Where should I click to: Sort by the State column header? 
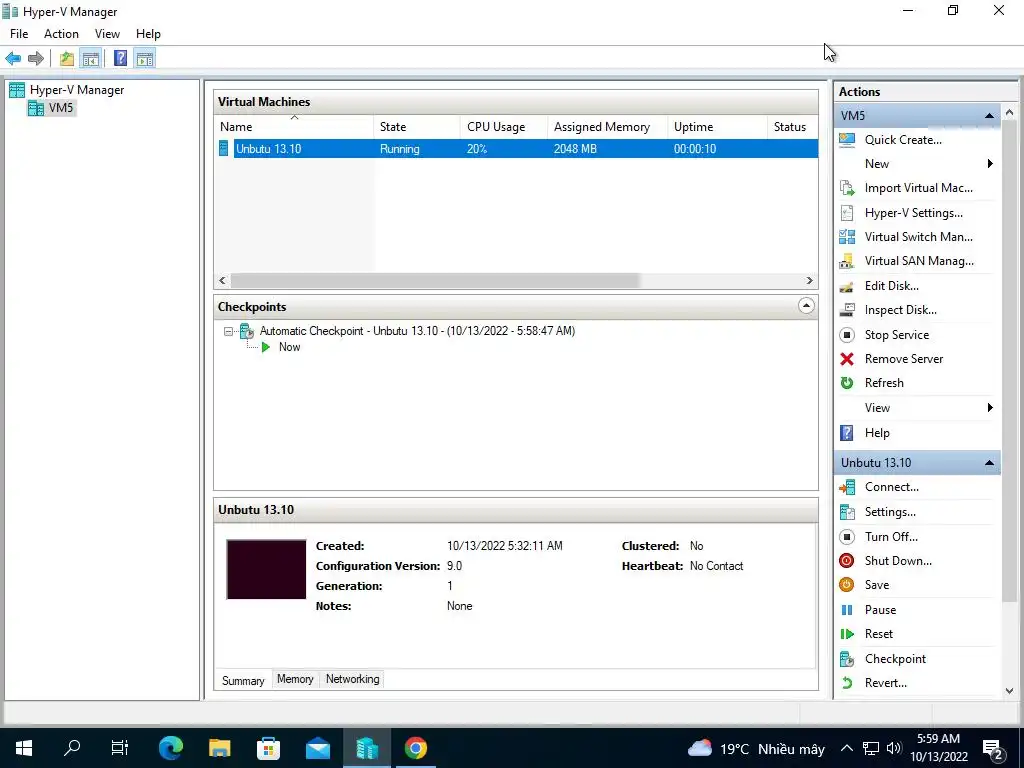pyautogui.click(x=416, y=127)
